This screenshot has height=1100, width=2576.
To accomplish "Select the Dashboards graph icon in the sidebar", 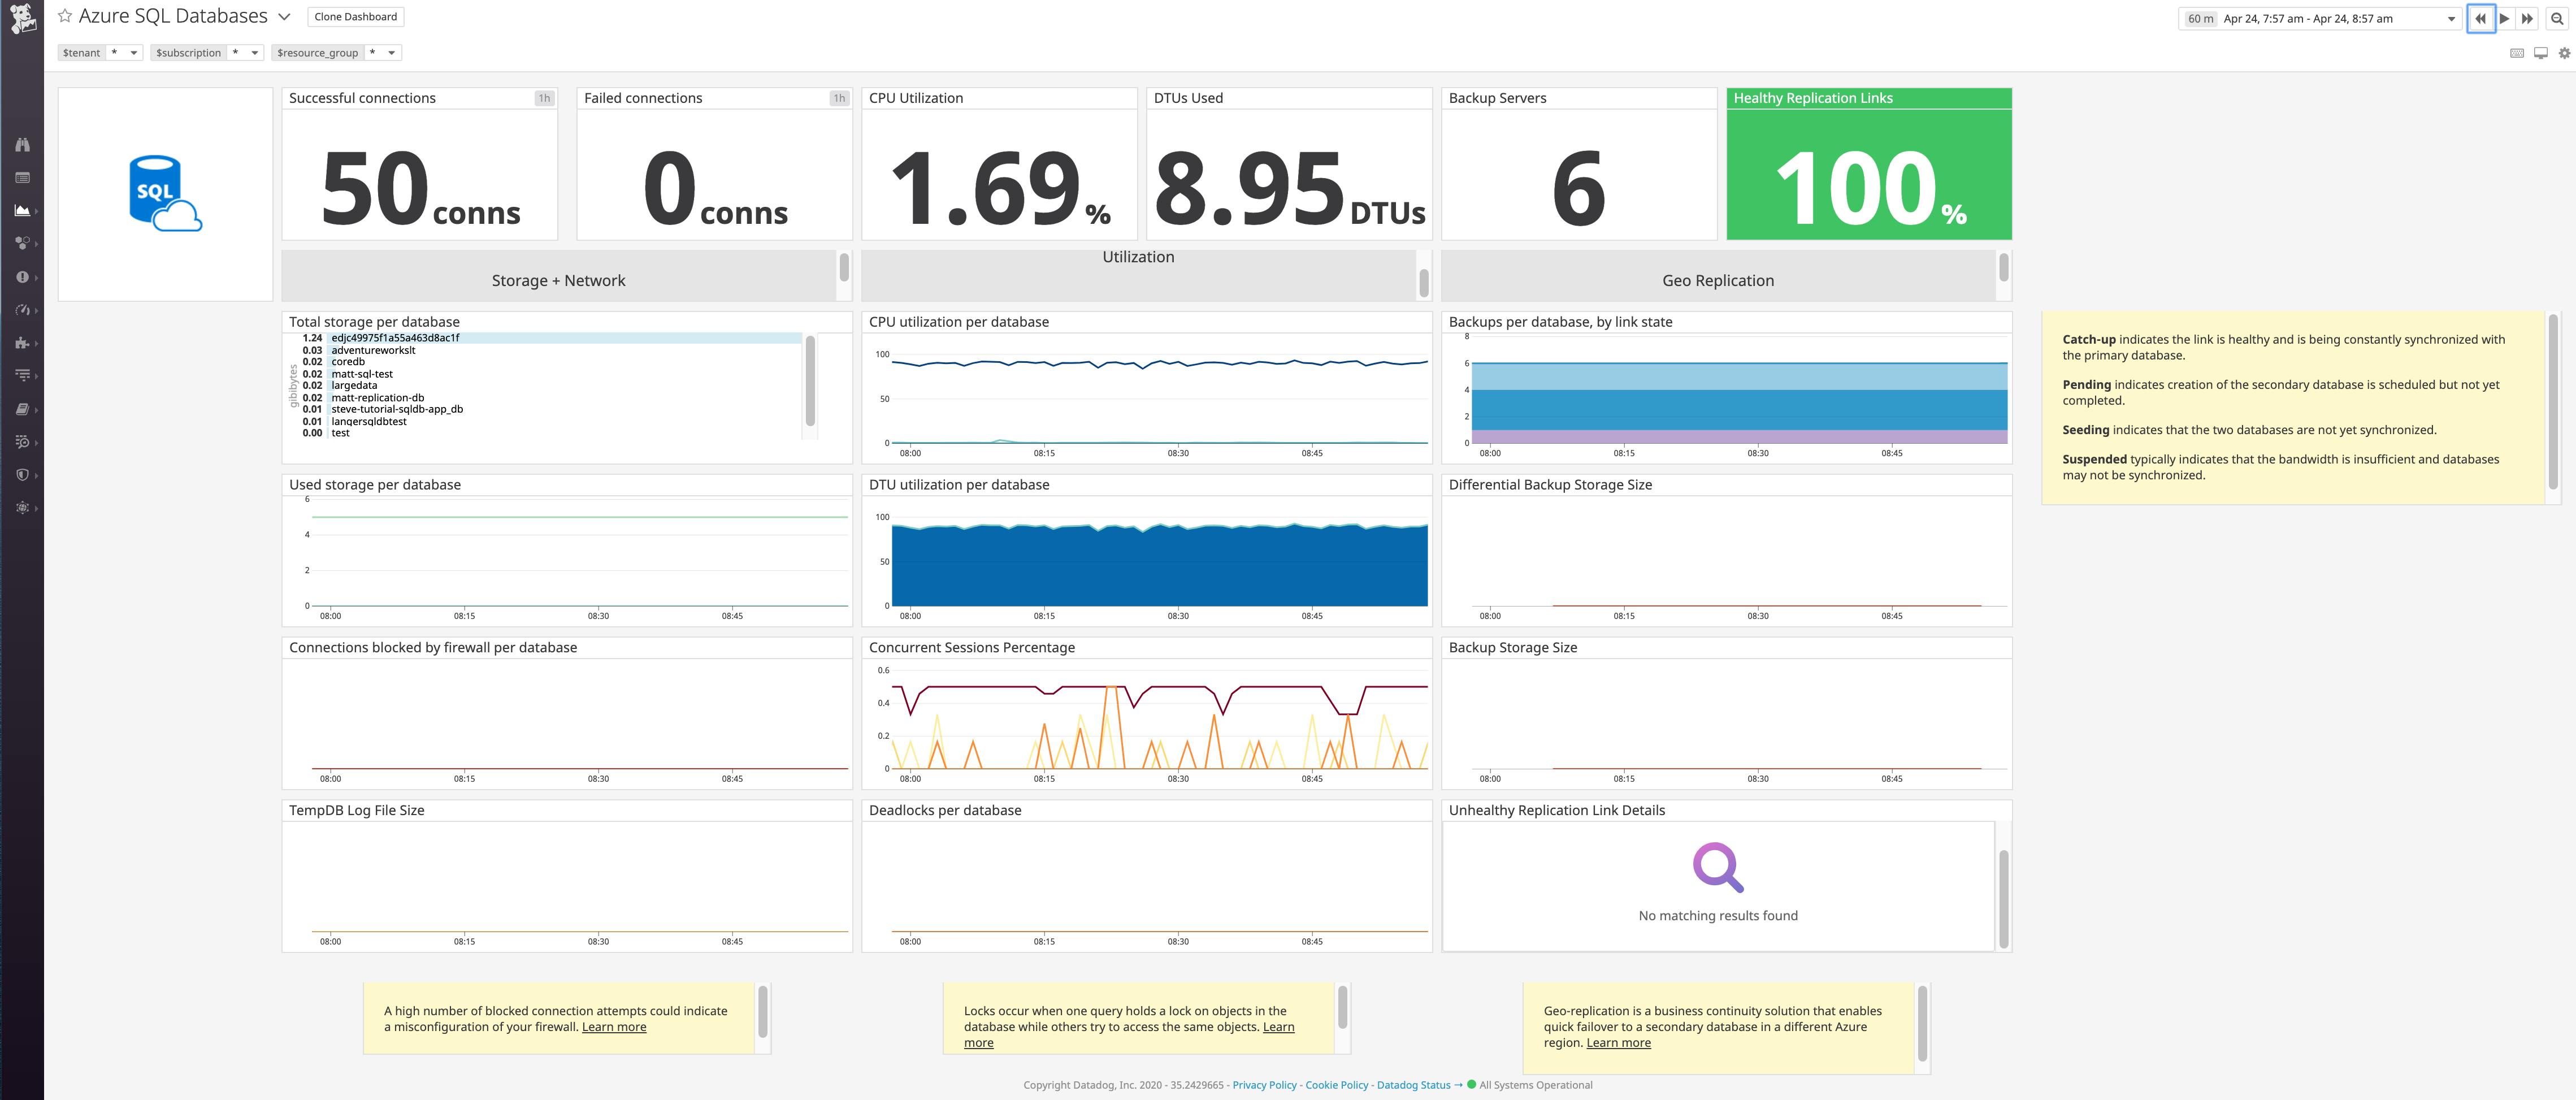I will coord(23,210).
